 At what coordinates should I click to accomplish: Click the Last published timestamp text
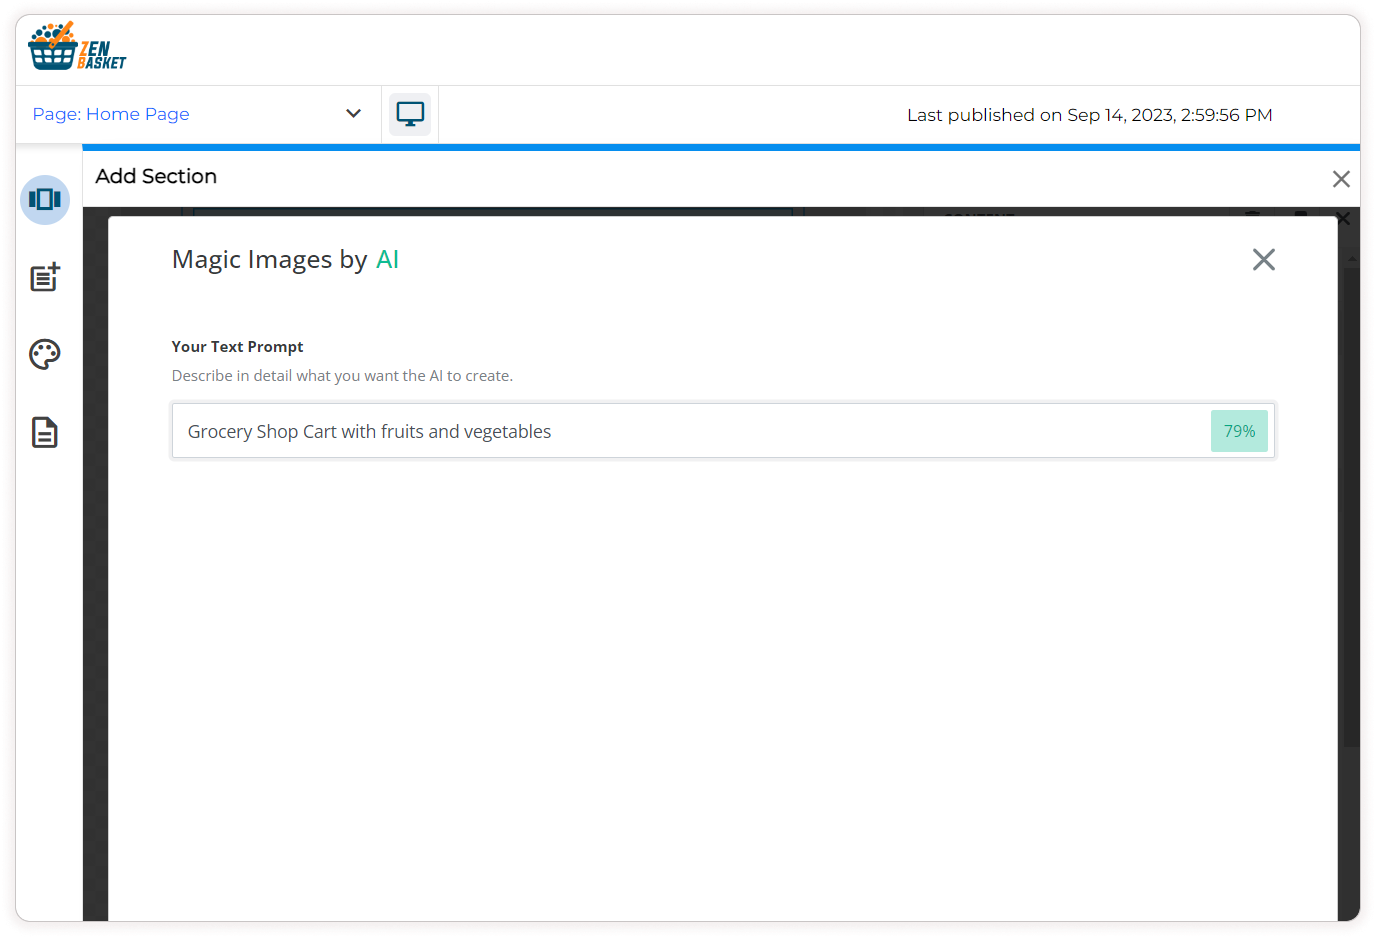[x=1089, y=115]
